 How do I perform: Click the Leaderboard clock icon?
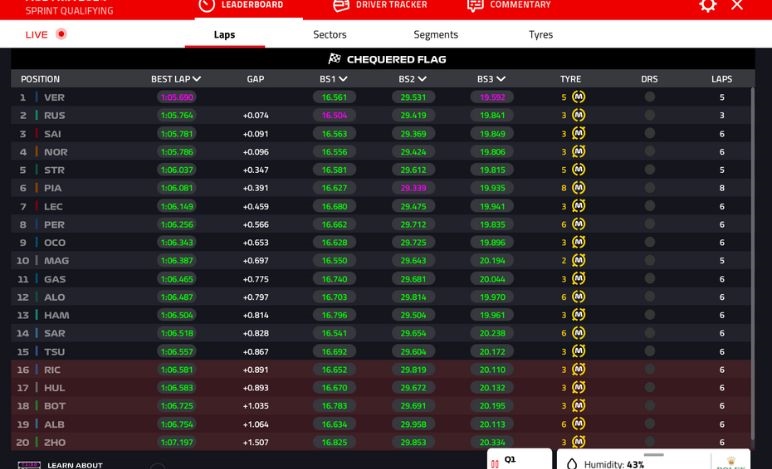pos(207,5)
